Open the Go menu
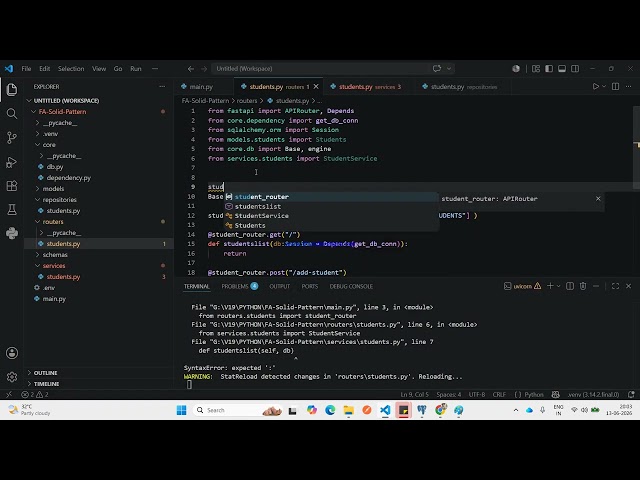The image size is (640, 480). (x=118, y=69)
